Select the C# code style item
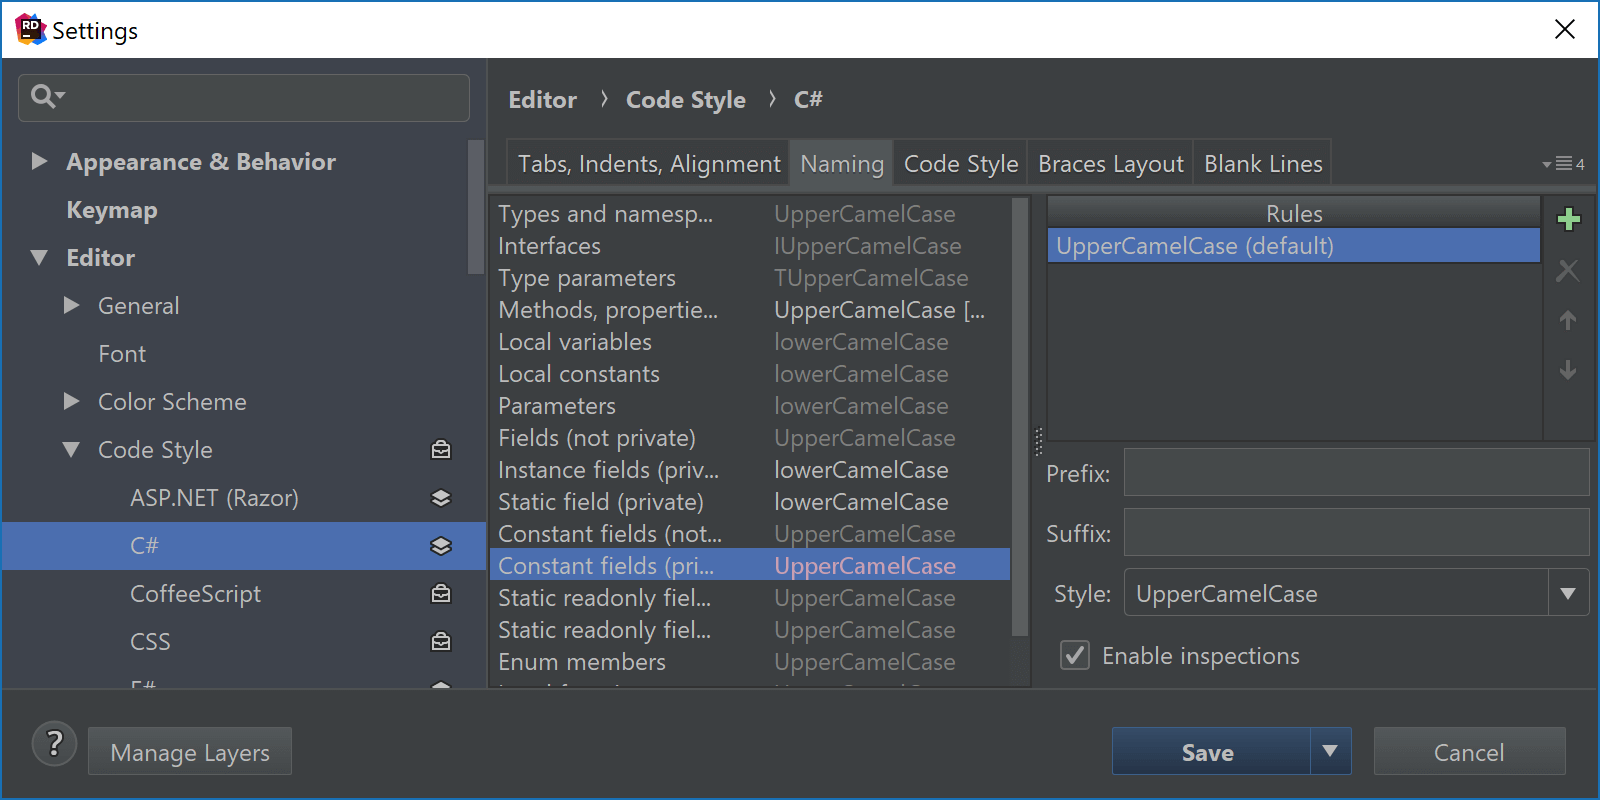The width and height of the screenshot is (1600, 800). pos(244,546)
